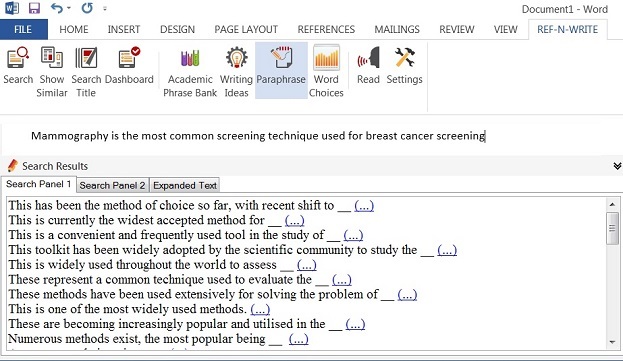
Task: Click phrase 'Numerous methods exist'
Action: coord(74,339)
